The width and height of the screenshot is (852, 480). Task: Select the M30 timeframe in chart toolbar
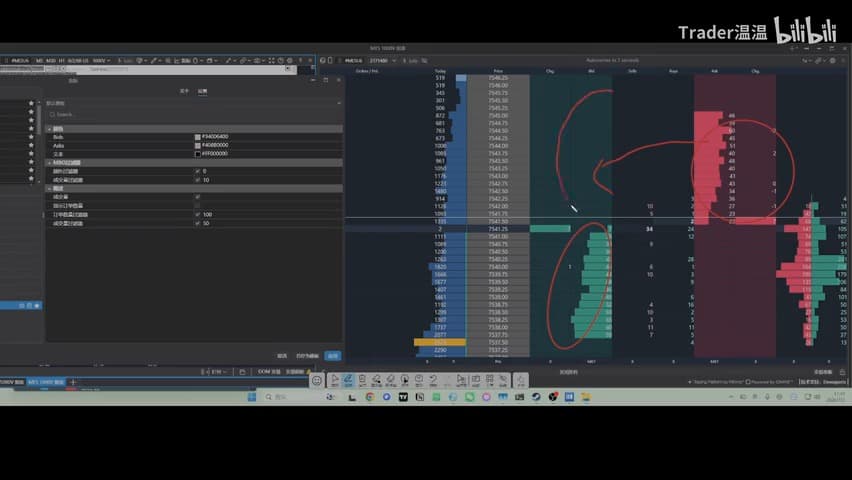coord(51,60)
